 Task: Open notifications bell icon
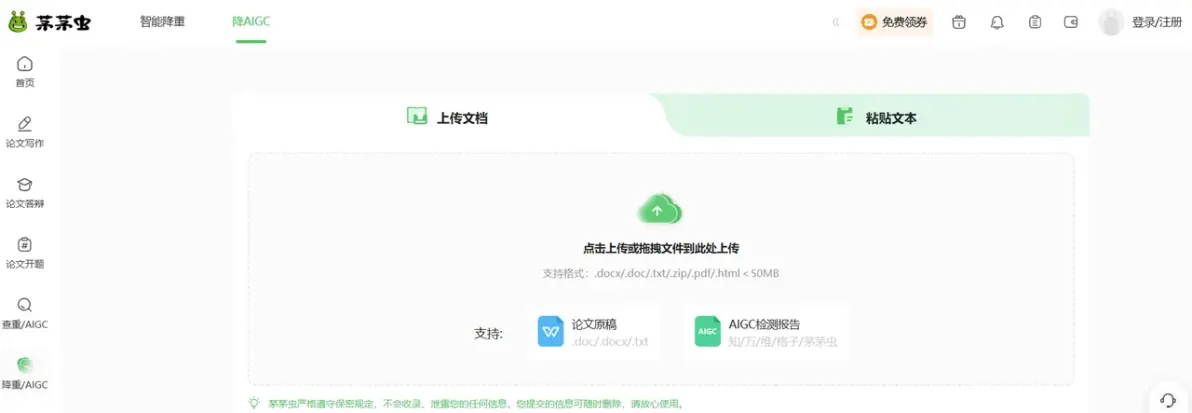point(997,22)
